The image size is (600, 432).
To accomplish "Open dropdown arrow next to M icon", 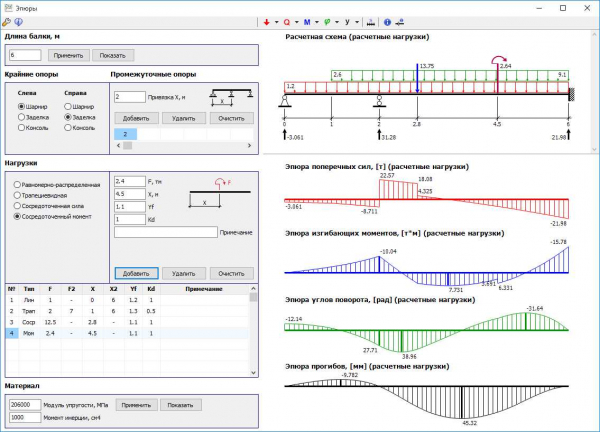I will click(x=317, y=22).
